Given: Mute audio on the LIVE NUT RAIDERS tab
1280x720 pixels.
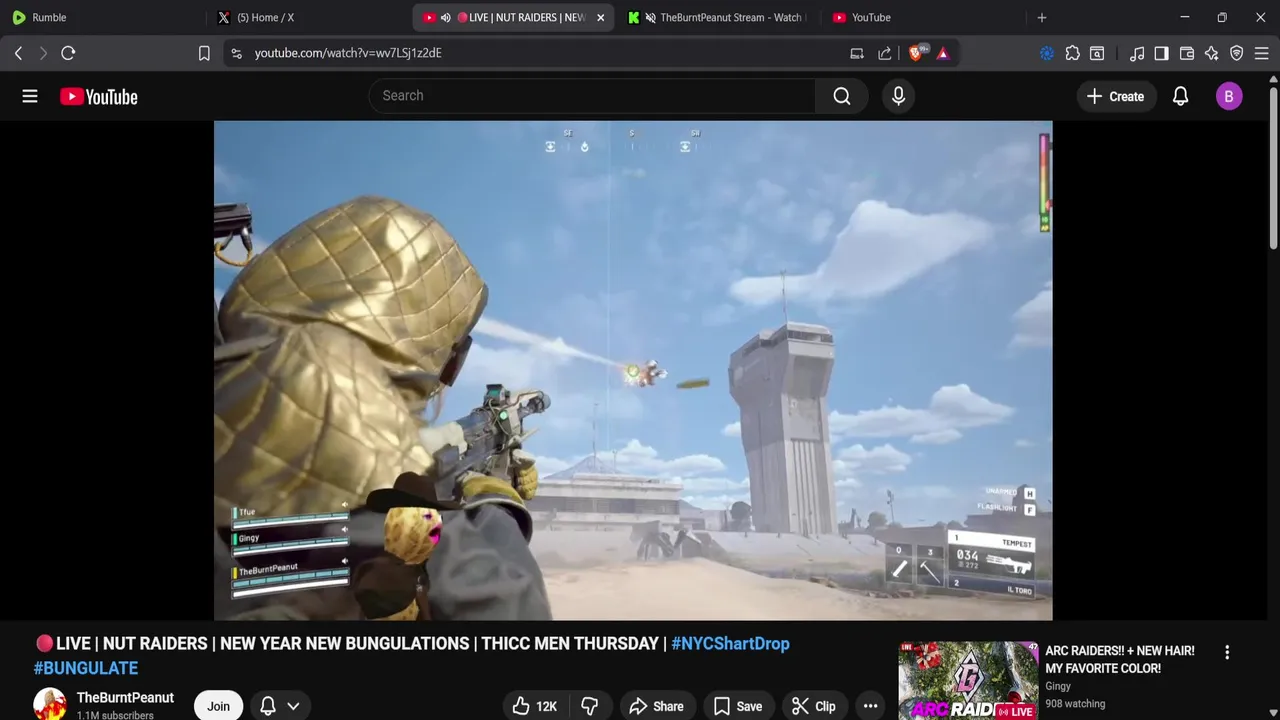Looking at the screenshot, I should click(445, 17).
